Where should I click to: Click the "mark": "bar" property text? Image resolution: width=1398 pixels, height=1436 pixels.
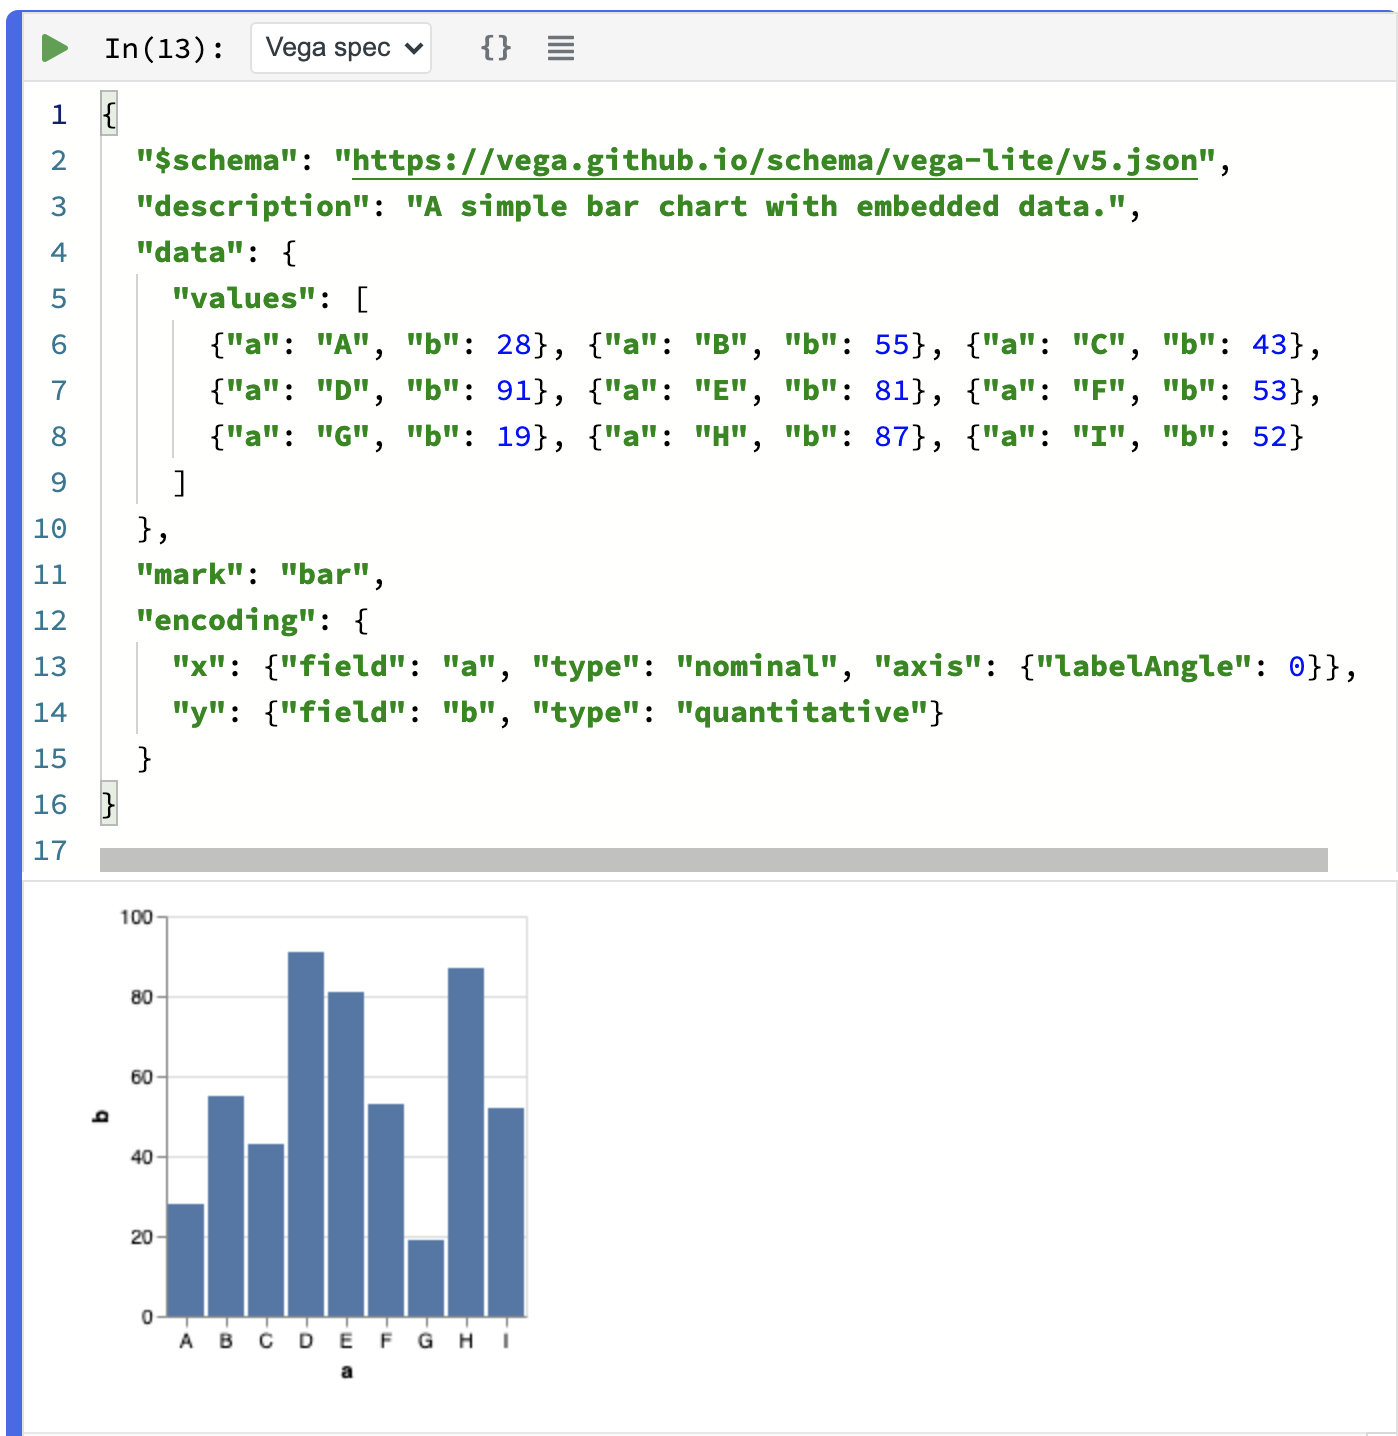coord(260,574)
